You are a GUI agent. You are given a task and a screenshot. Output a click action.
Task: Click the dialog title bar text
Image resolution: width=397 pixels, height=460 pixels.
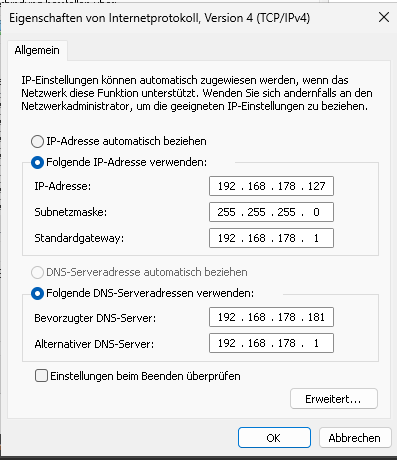click(159, 18)
